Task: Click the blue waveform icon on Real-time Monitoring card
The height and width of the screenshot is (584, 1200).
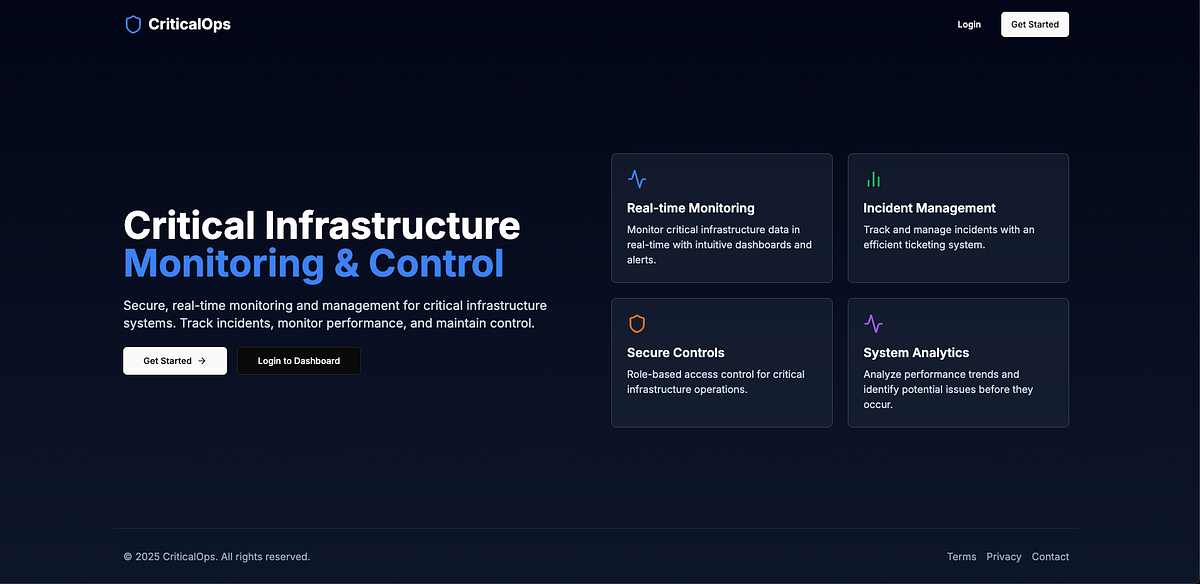Action: [637, 179]
